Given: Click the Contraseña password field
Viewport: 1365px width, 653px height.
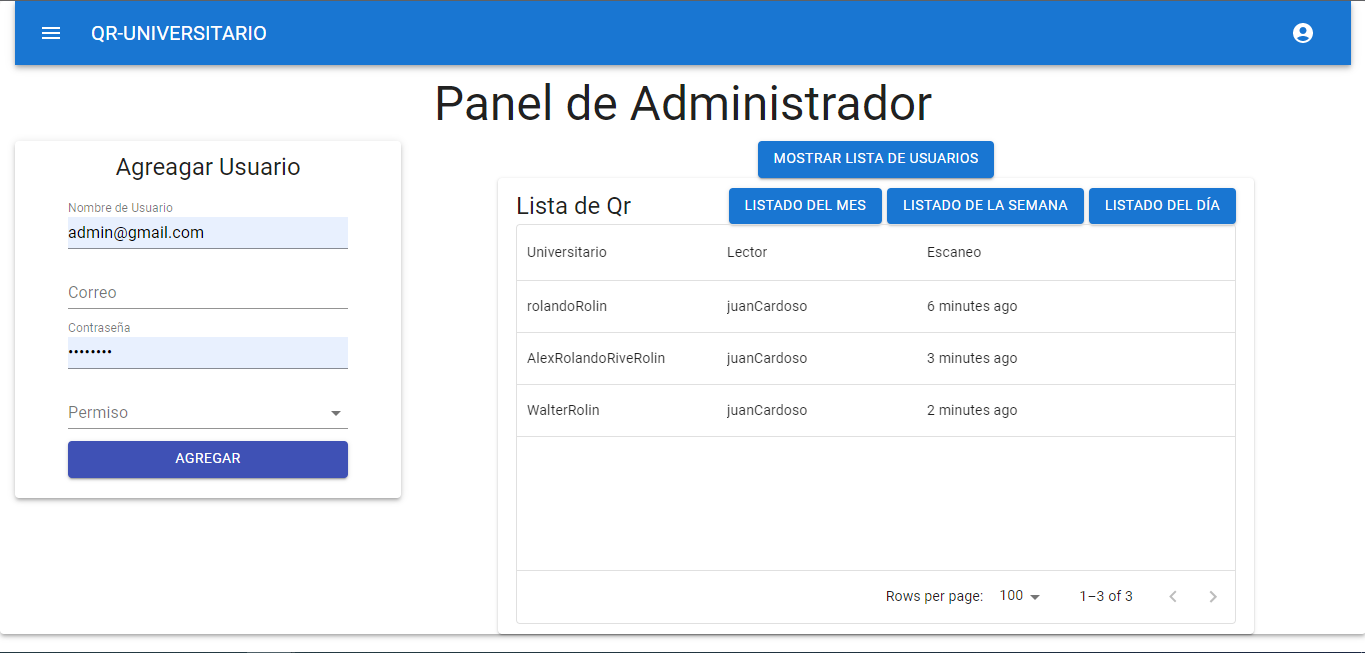Looking at the screenshot, I should (207, 353).
